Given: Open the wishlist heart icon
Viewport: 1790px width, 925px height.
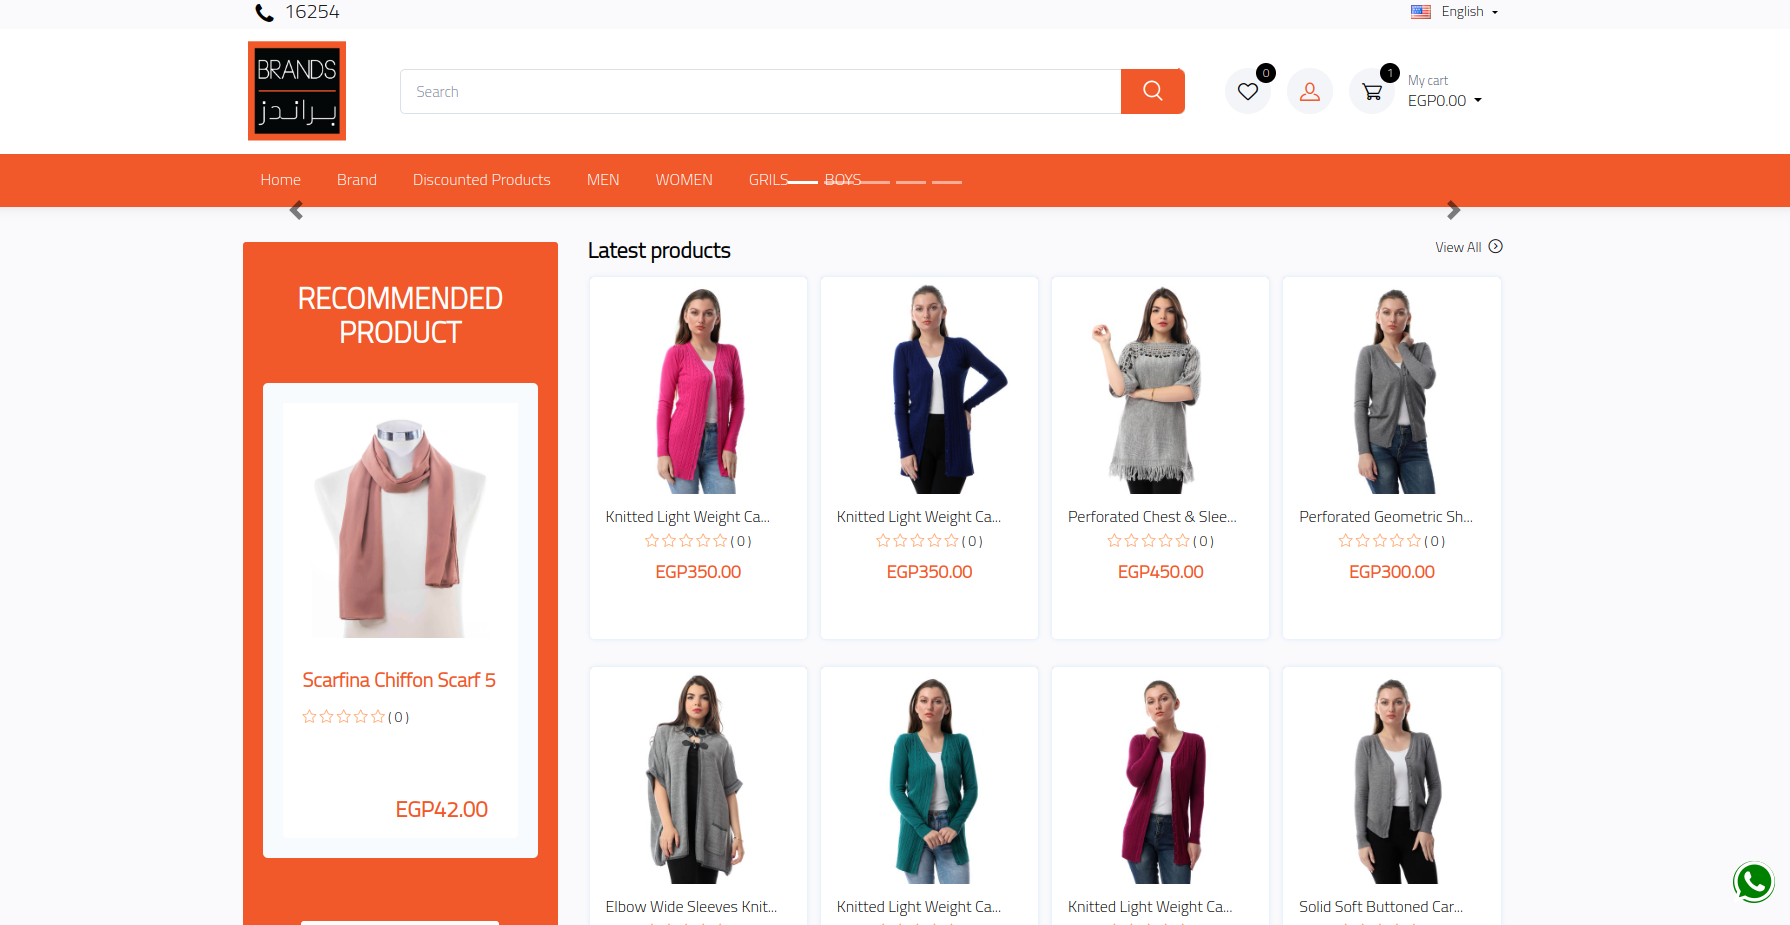Looking at the screenshot, I should (x=1247, y=92).
